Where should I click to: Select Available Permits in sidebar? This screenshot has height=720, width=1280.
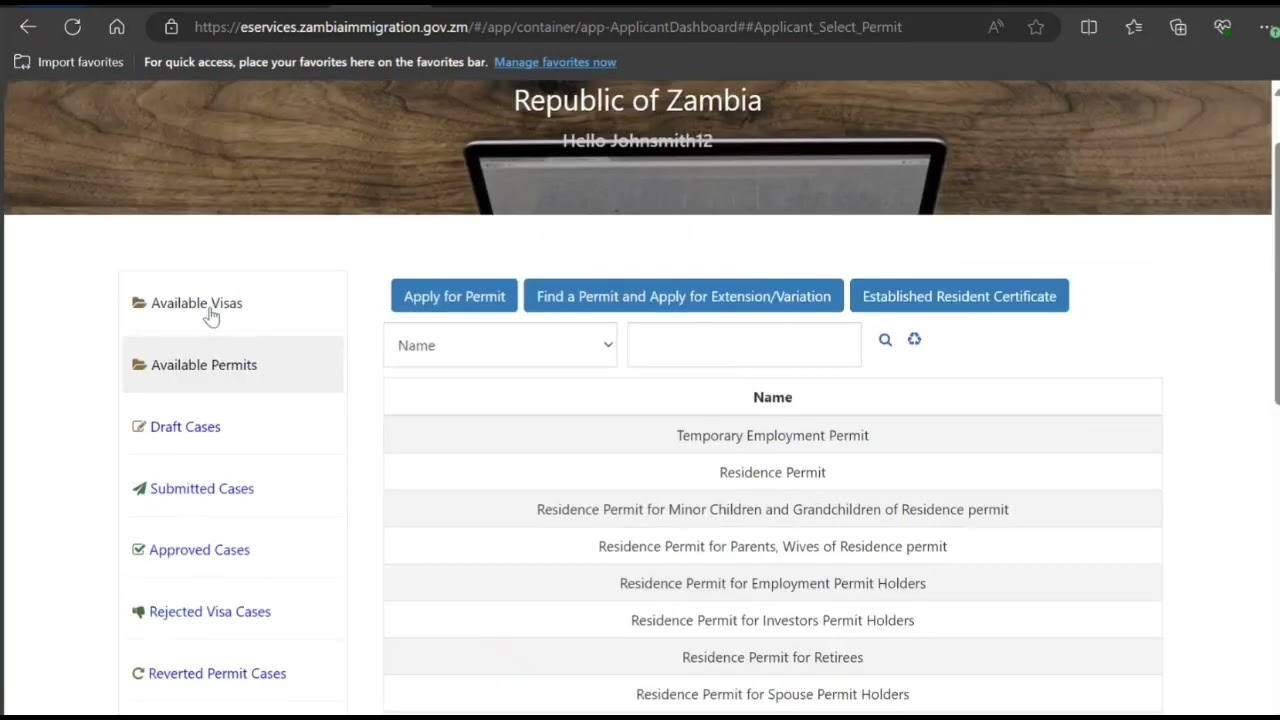click(x=204, y=365)
